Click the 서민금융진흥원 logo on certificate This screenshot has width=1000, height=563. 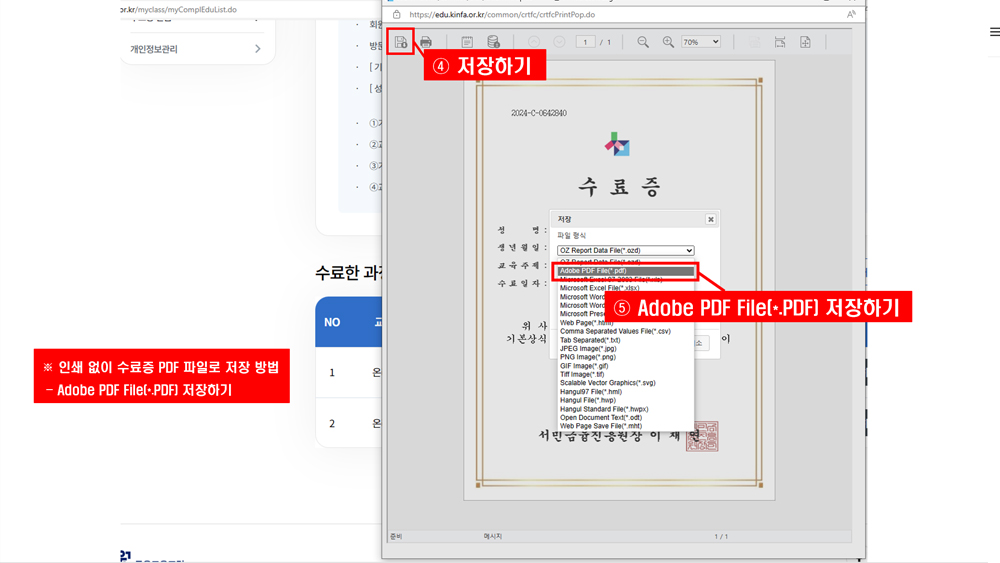pyautogui.click(x=617, y=144)
